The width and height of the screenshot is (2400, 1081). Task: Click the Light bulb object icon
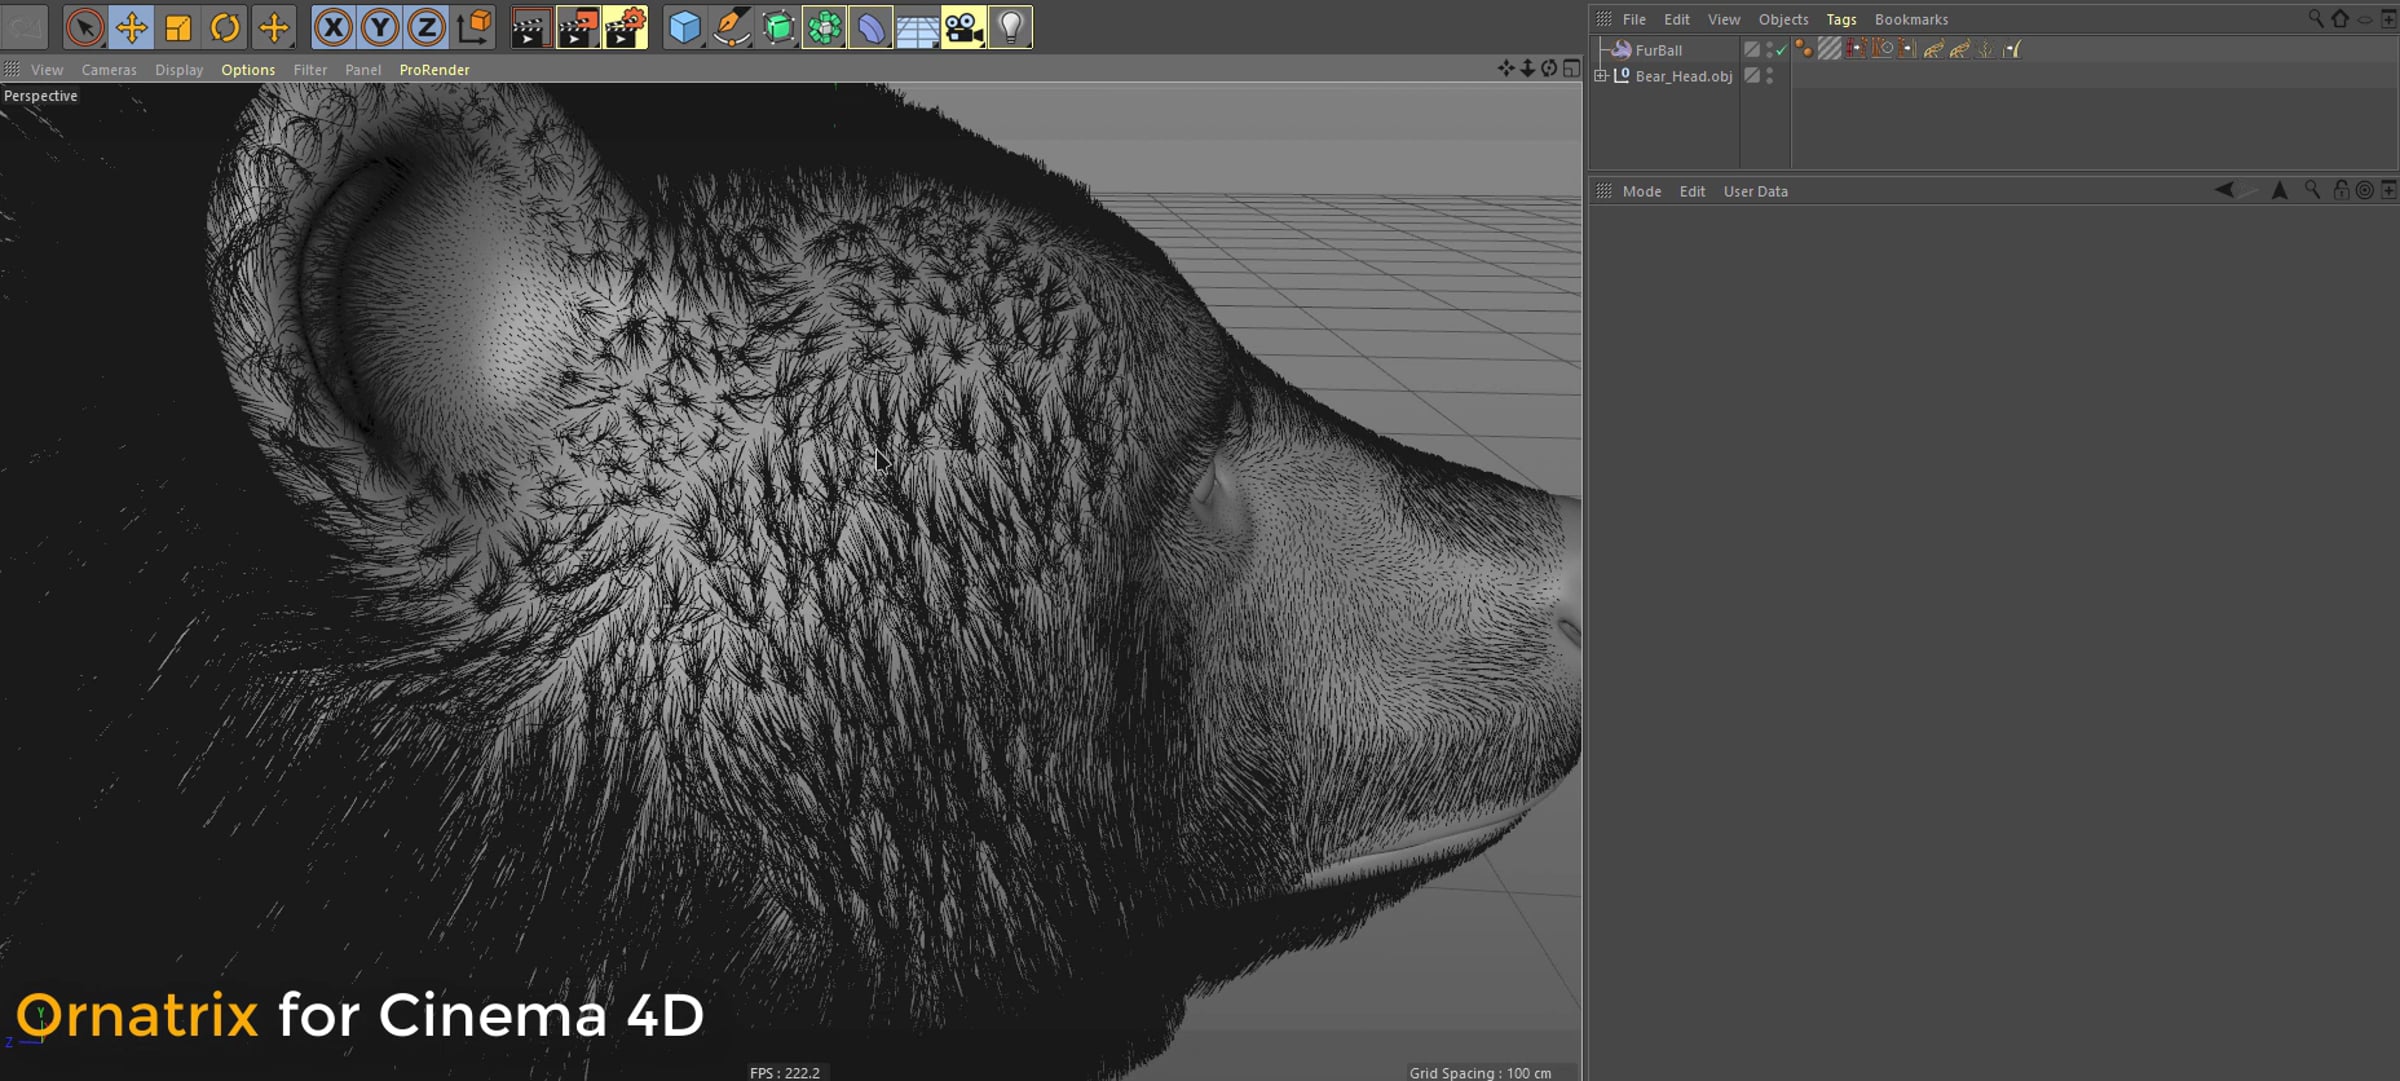point(1010,27)
